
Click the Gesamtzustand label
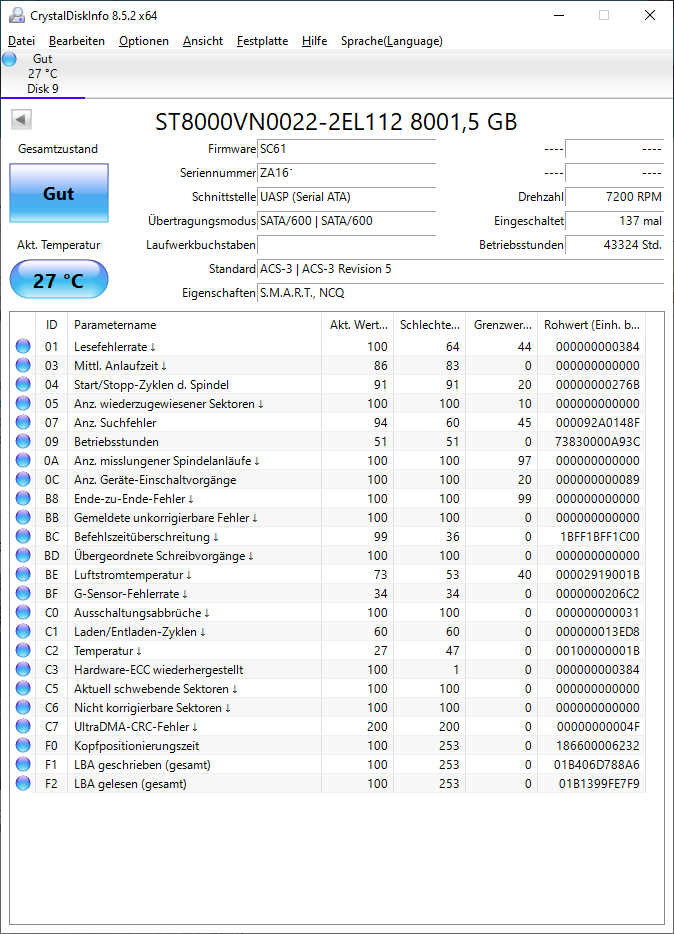click(58, 149)
